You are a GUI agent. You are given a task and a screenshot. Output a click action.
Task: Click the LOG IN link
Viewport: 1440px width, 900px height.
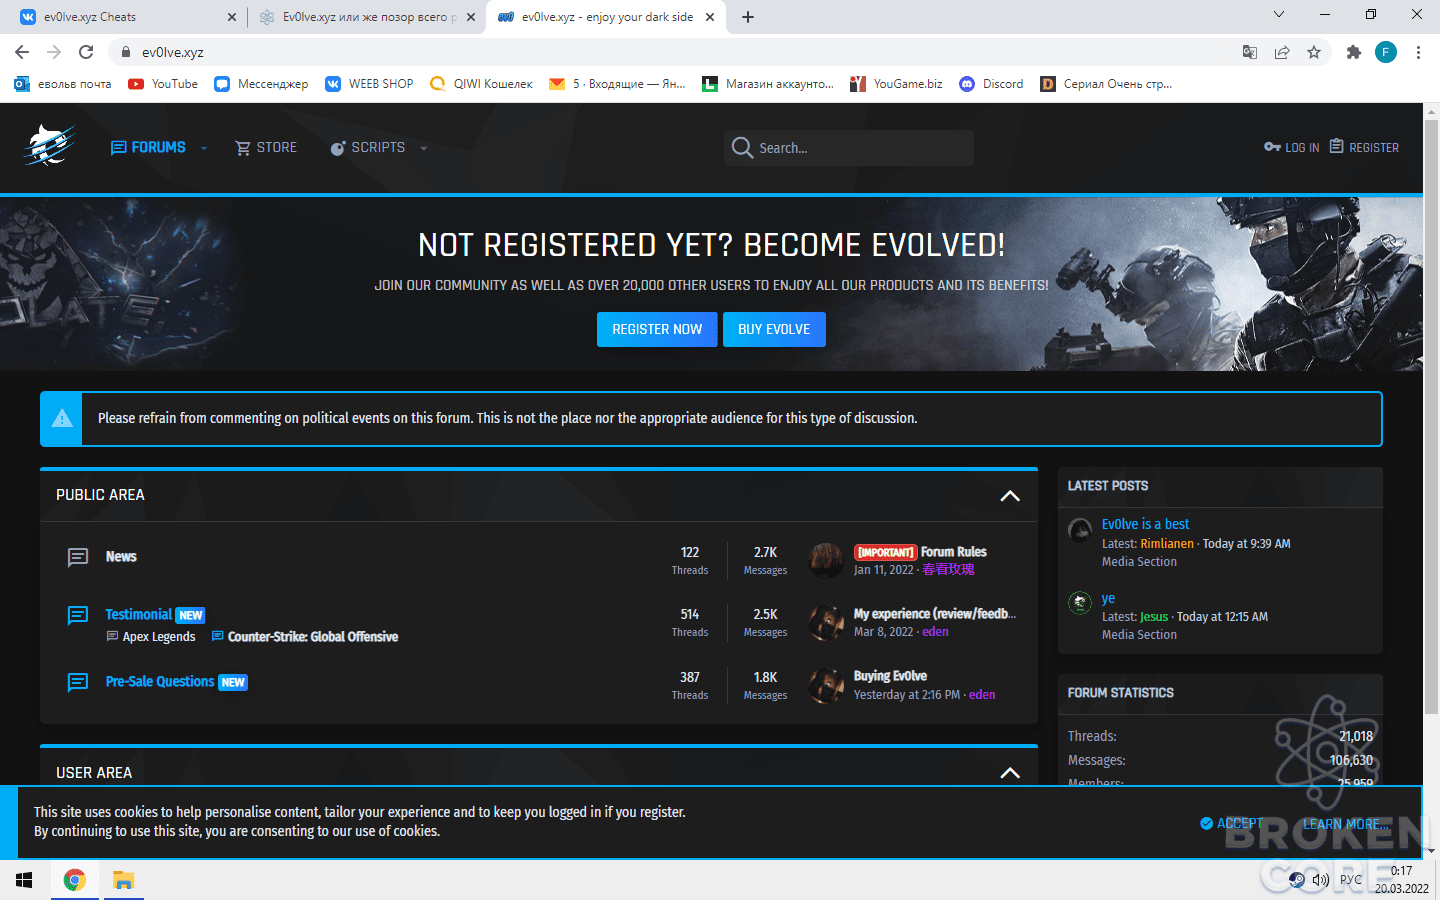pyautogui.click(x=1292, y=147)
